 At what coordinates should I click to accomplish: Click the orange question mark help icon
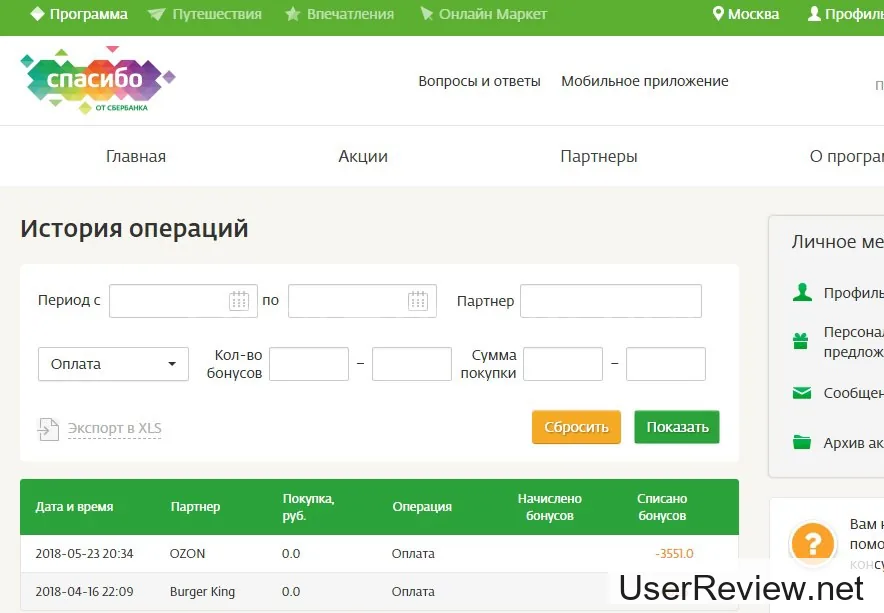pyautogui.click(x=812, y=543)
